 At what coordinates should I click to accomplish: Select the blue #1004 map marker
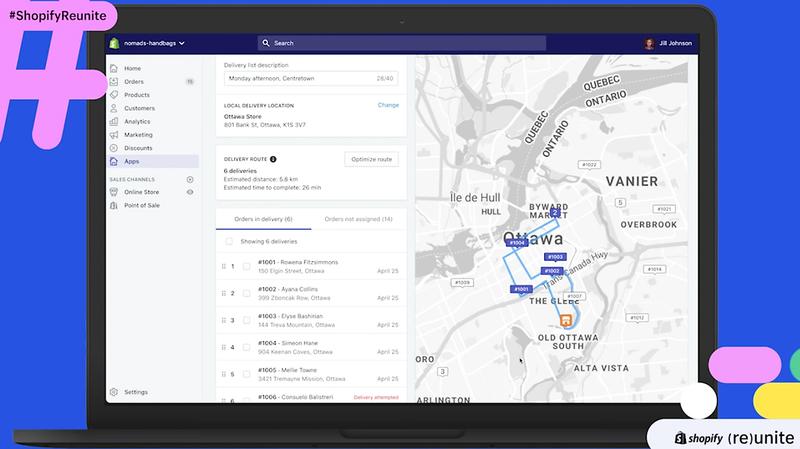tap(517, 243)
